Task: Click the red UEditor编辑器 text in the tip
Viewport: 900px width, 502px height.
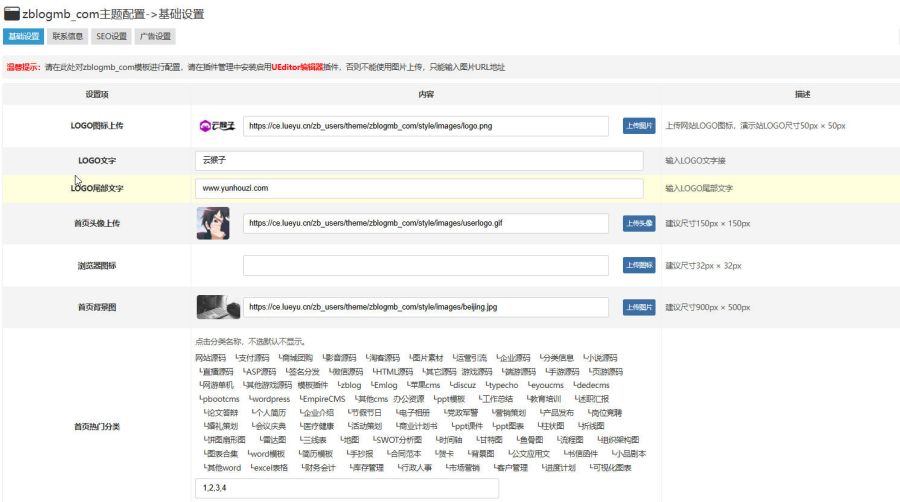Action: coord(297,67)
